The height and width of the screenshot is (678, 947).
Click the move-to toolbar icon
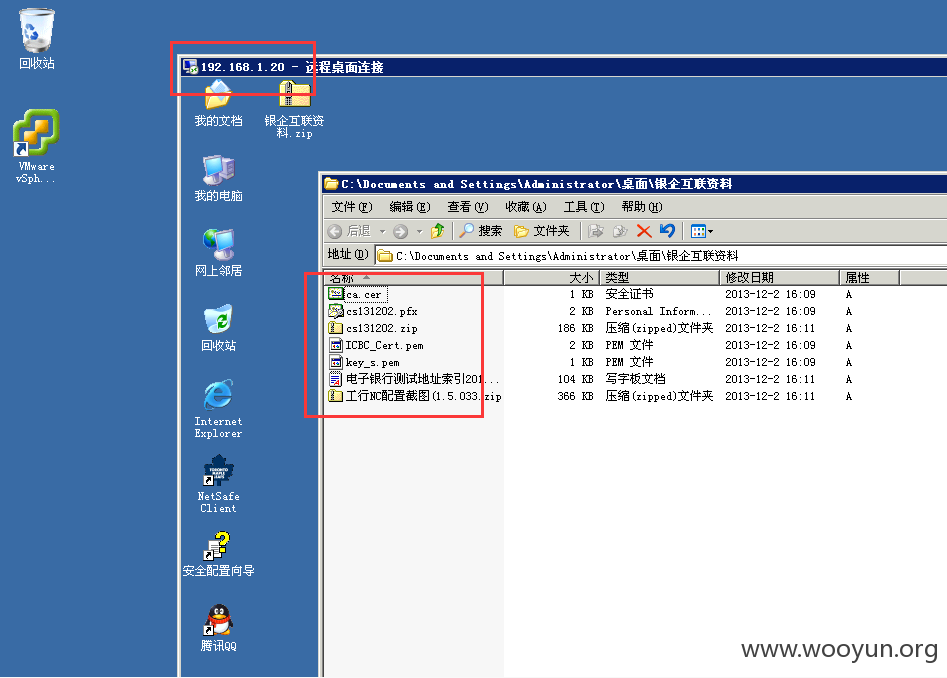[595, 231]
